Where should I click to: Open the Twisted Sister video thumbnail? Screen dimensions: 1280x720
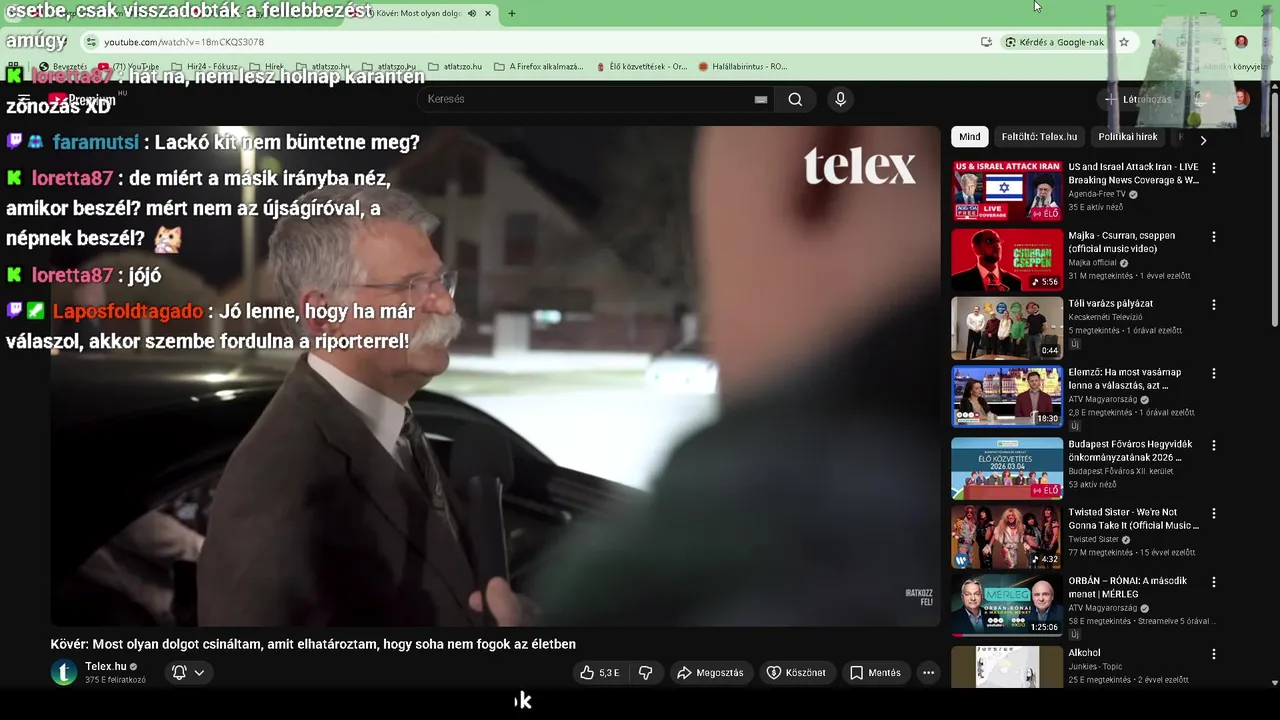pyautogui.click(x=1007, y=536)
